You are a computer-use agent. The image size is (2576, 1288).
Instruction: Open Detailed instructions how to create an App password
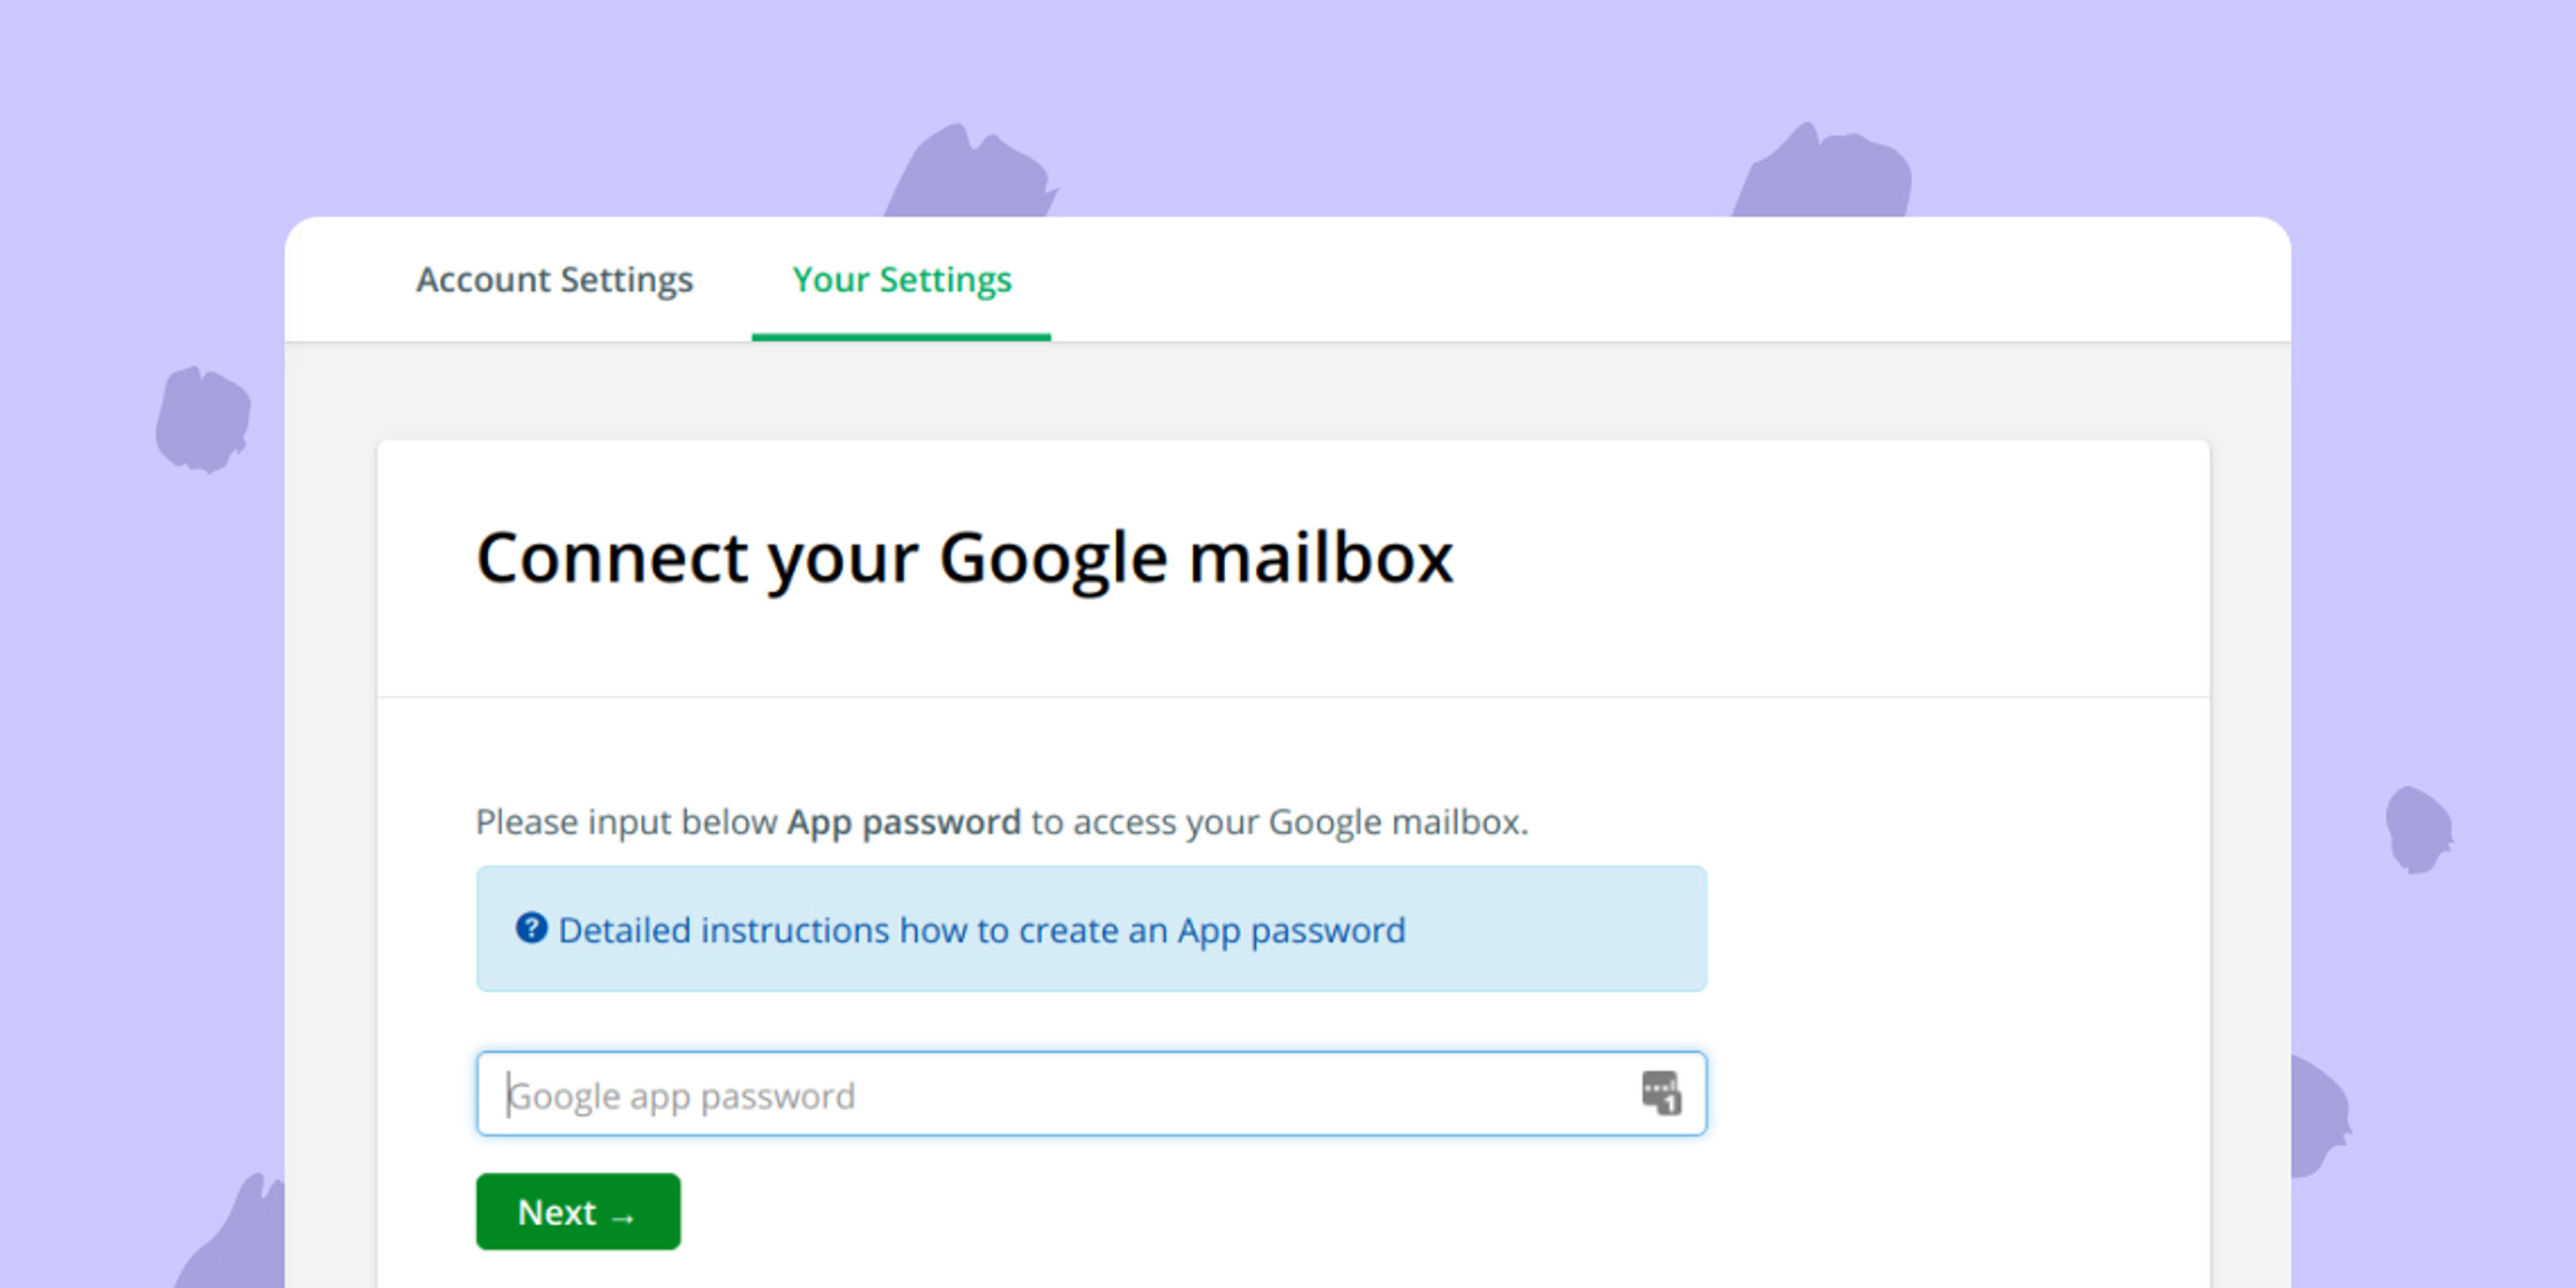point(982,930)
